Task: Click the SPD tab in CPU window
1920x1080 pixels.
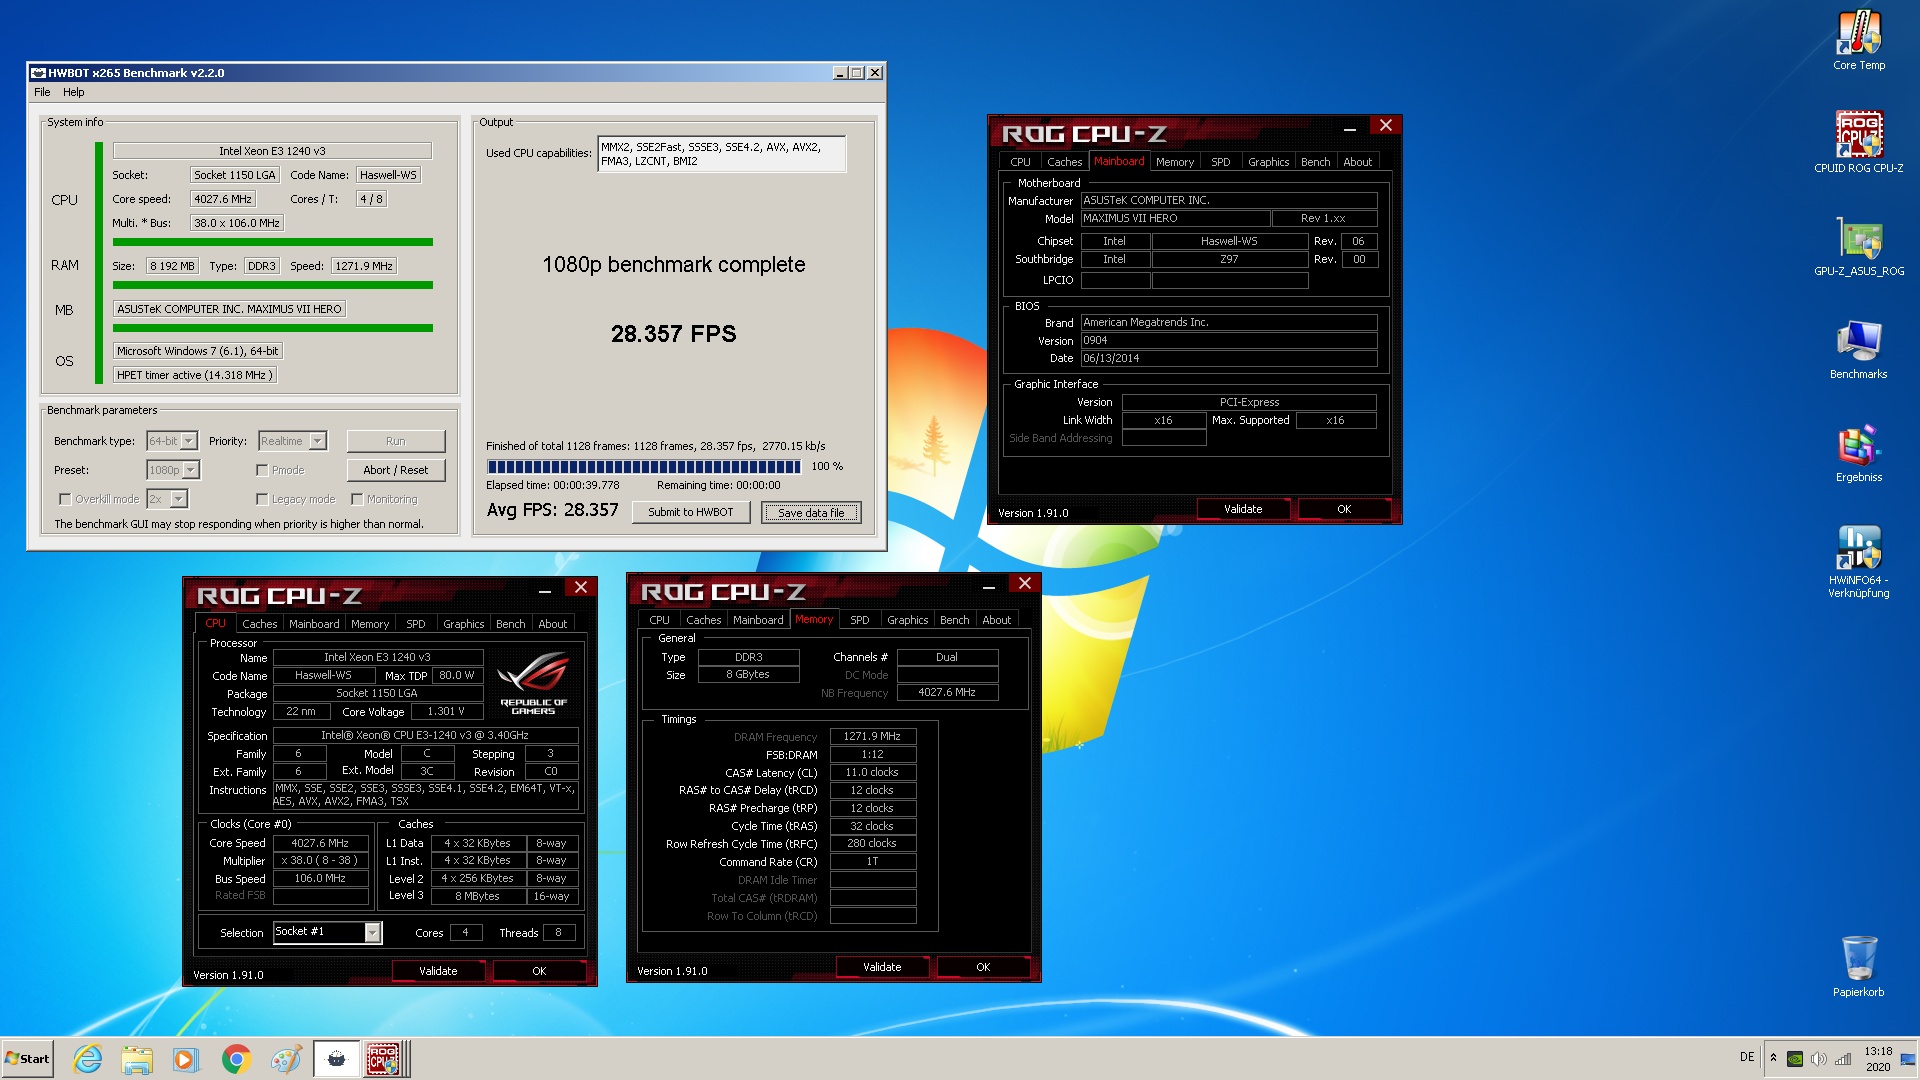Action: pyautogui.click(x=415, y=624)
